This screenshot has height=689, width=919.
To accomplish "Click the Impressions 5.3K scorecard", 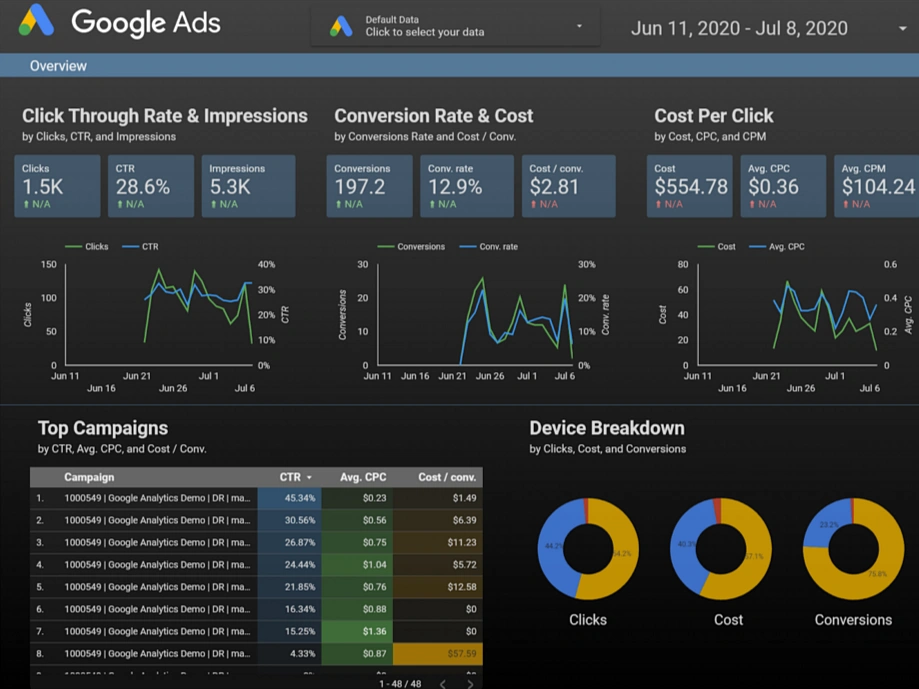I will 249,186.
